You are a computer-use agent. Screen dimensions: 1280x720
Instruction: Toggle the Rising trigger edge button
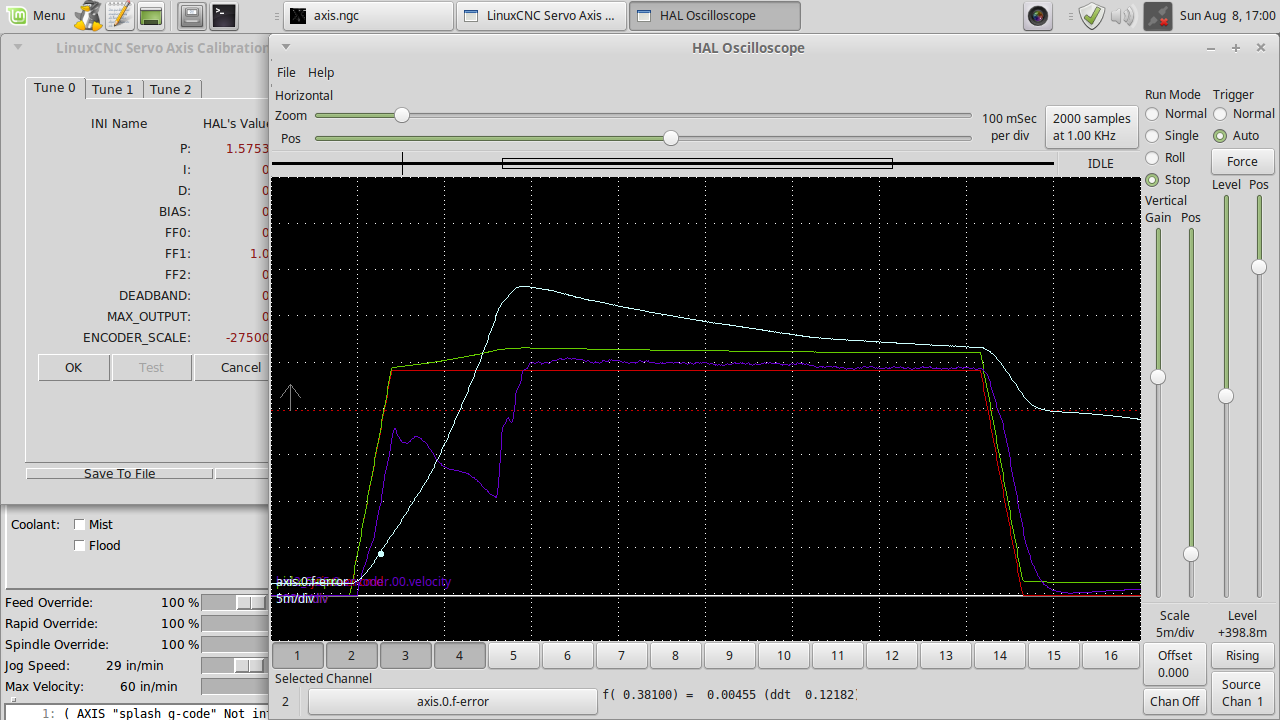tap(1242, 656)
